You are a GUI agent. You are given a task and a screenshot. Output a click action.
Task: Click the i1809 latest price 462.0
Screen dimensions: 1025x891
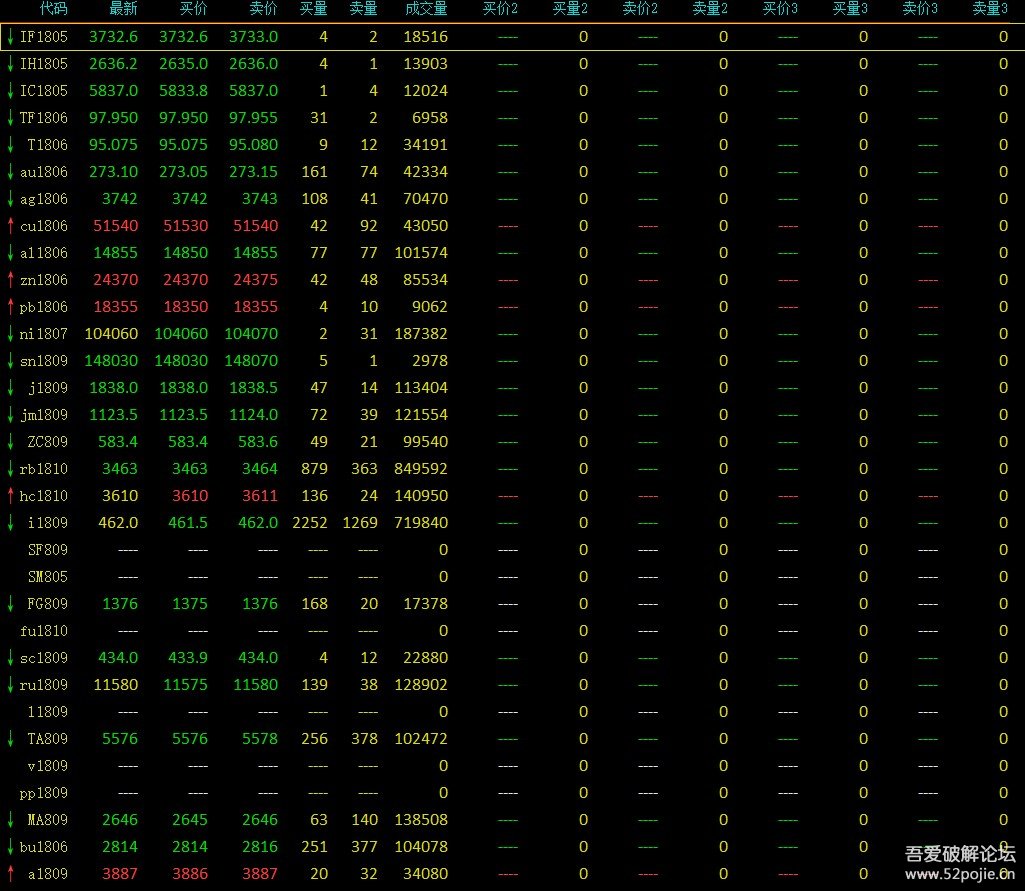118,523
